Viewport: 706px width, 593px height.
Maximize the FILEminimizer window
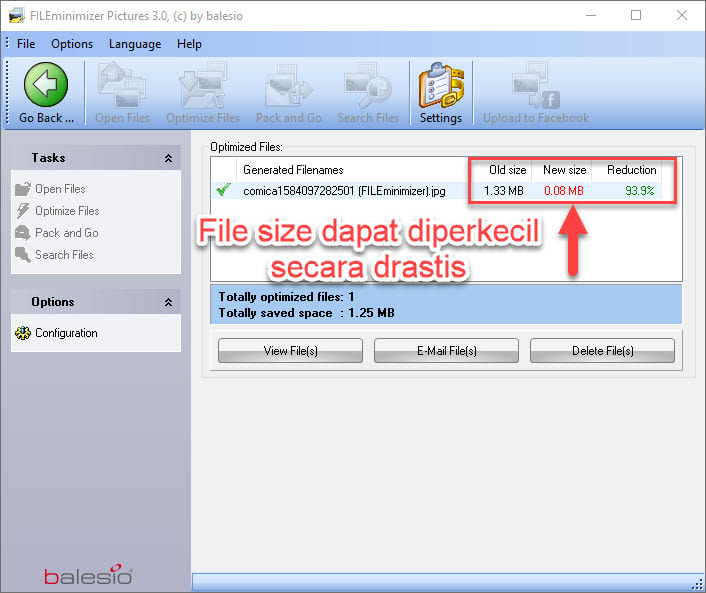[x=636, y=15]
